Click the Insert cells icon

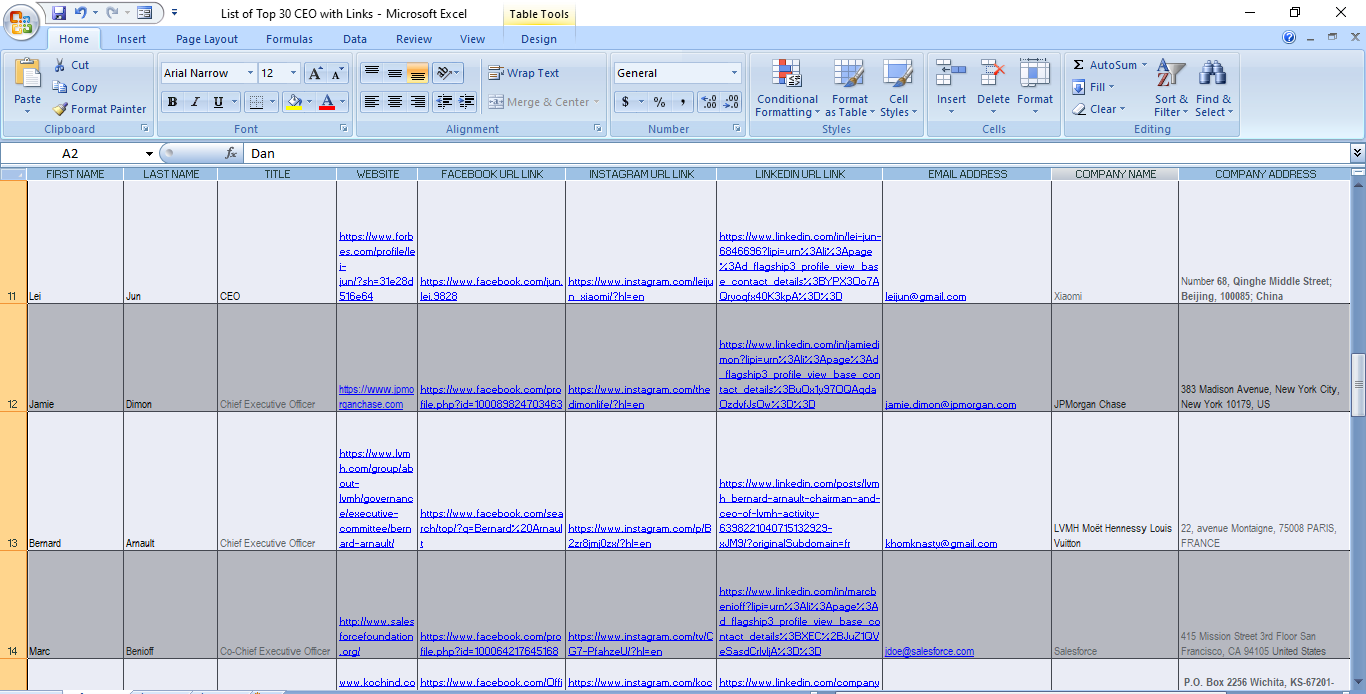click(x=951, y=74)
